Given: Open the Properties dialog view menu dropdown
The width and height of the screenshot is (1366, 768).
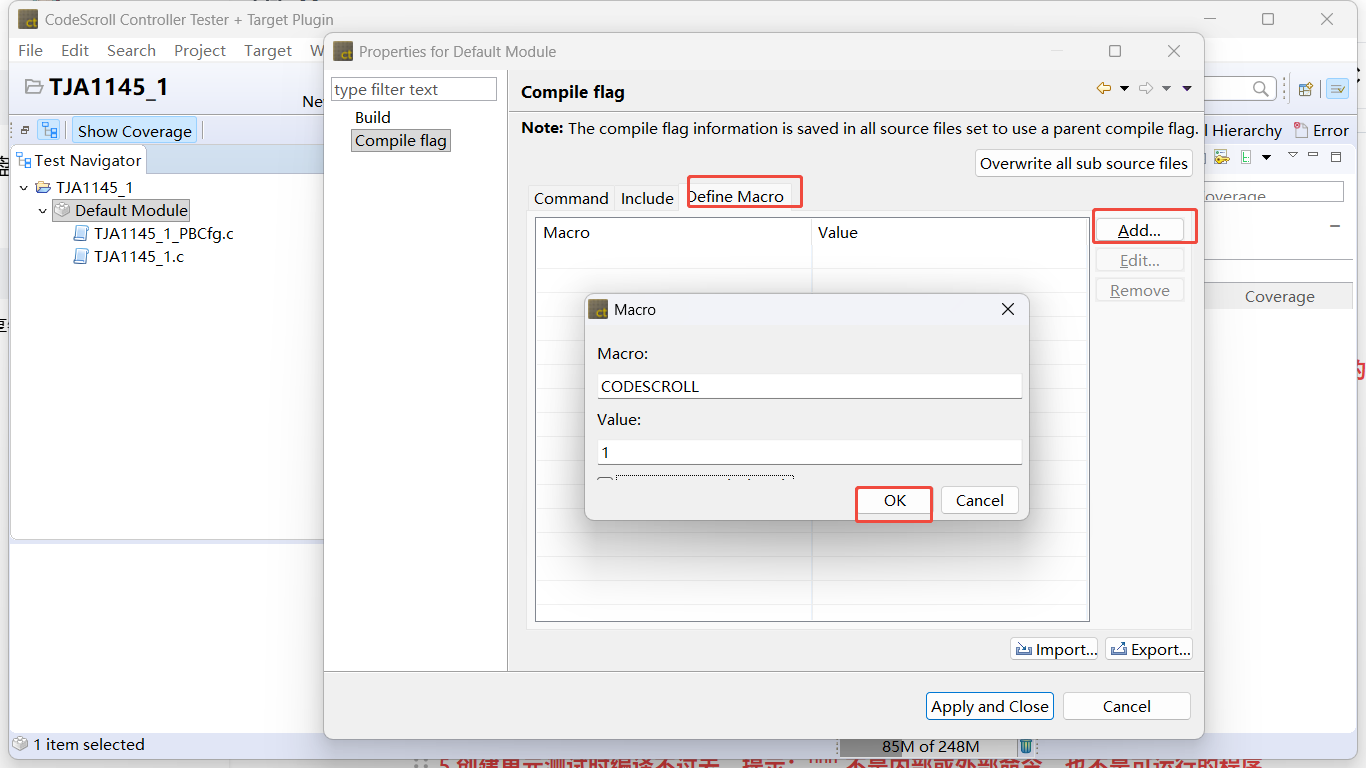Looking at the screenshot, I should pos(1187,89).
